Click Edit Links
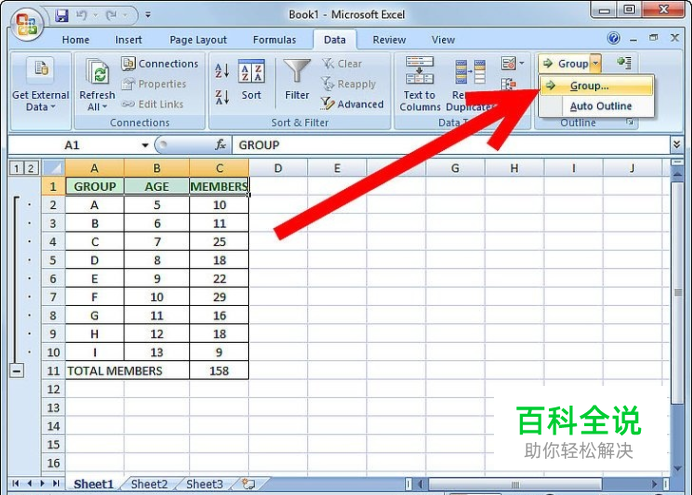692x495 pixels. click(x=152, y=104)
